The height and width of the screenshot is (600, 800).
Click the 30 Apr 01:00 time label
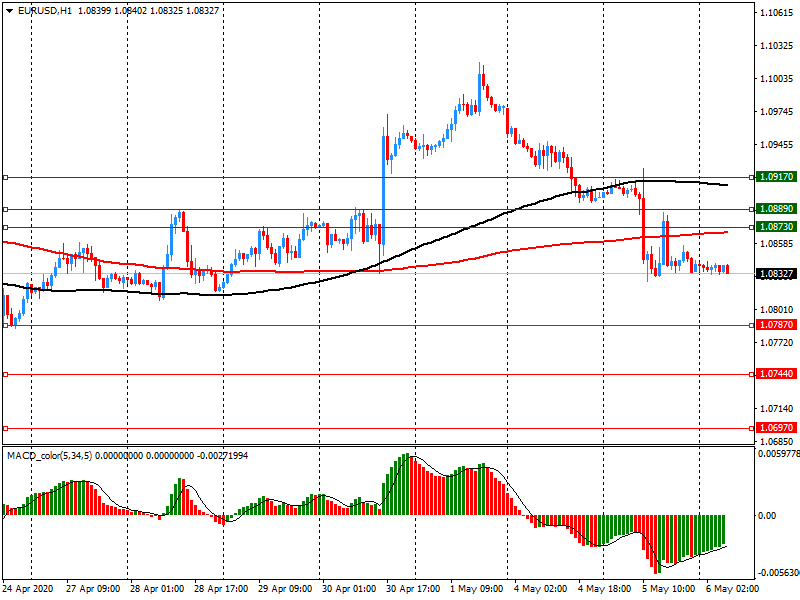349,589
